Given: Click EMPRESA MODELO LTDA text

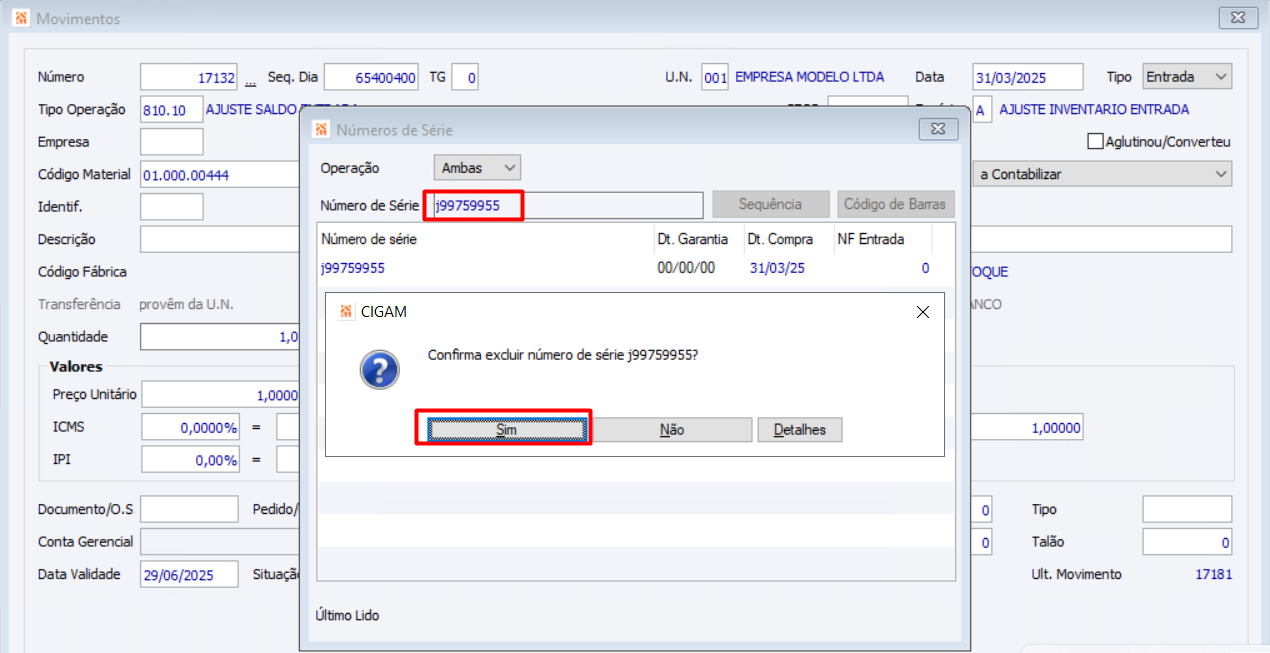Looking at the screenshot, I should [x=809, y=77].
